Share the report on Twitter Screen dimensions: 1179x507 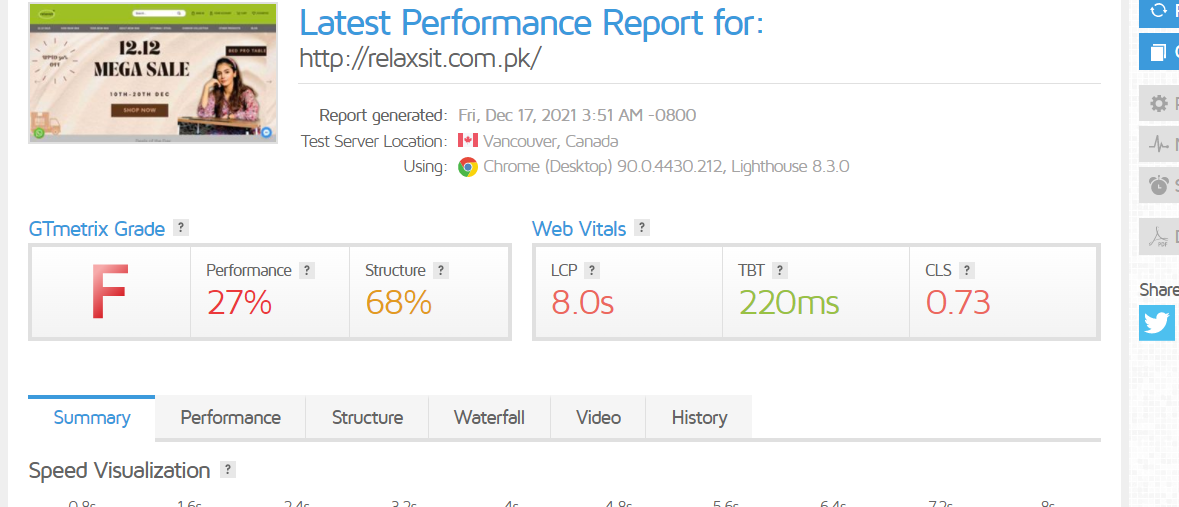tap(1157, 323)
